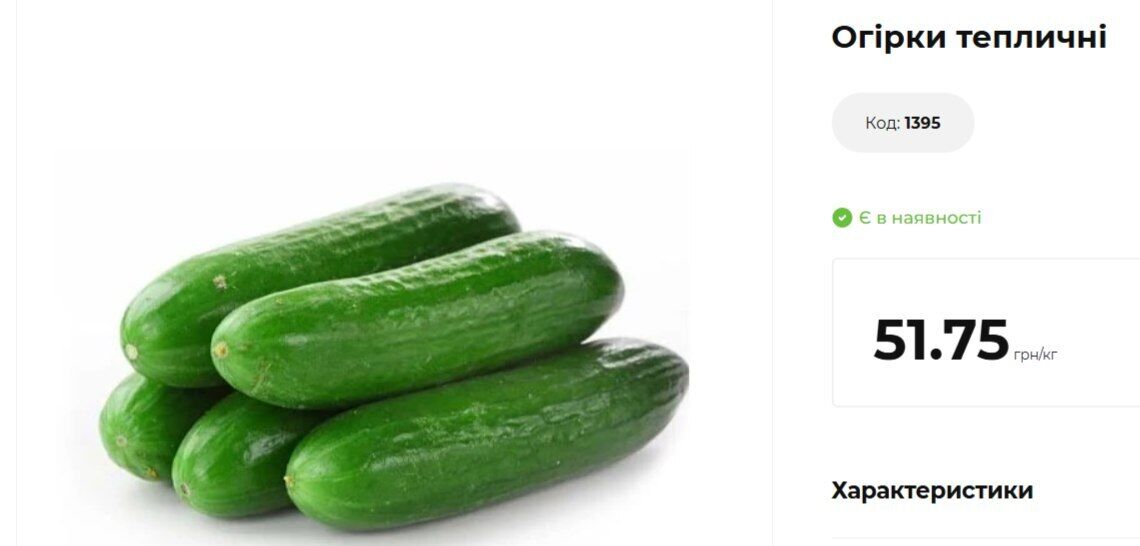Open the 'Характеристики' section heading
The width and height of the screenshot is (1140, 546).
pyautogui.click(x=931, y=491)
